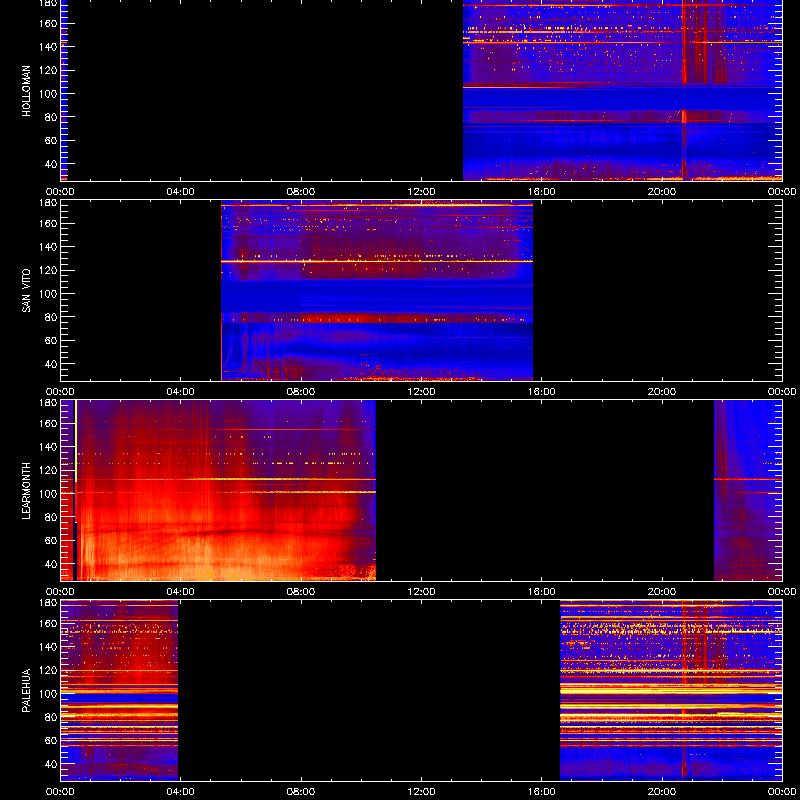This screenshot has height=800, width=800.
Task: Click the SAN VITO station label
Action: pos(27,291)
